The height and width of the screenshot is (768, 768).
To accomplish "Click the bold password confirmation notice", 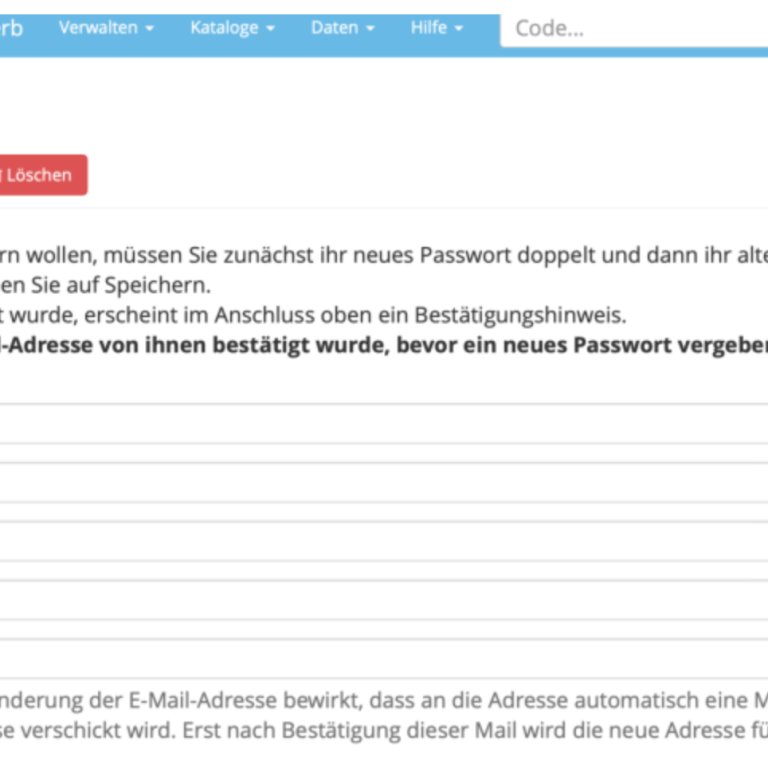I will (384, 345).
